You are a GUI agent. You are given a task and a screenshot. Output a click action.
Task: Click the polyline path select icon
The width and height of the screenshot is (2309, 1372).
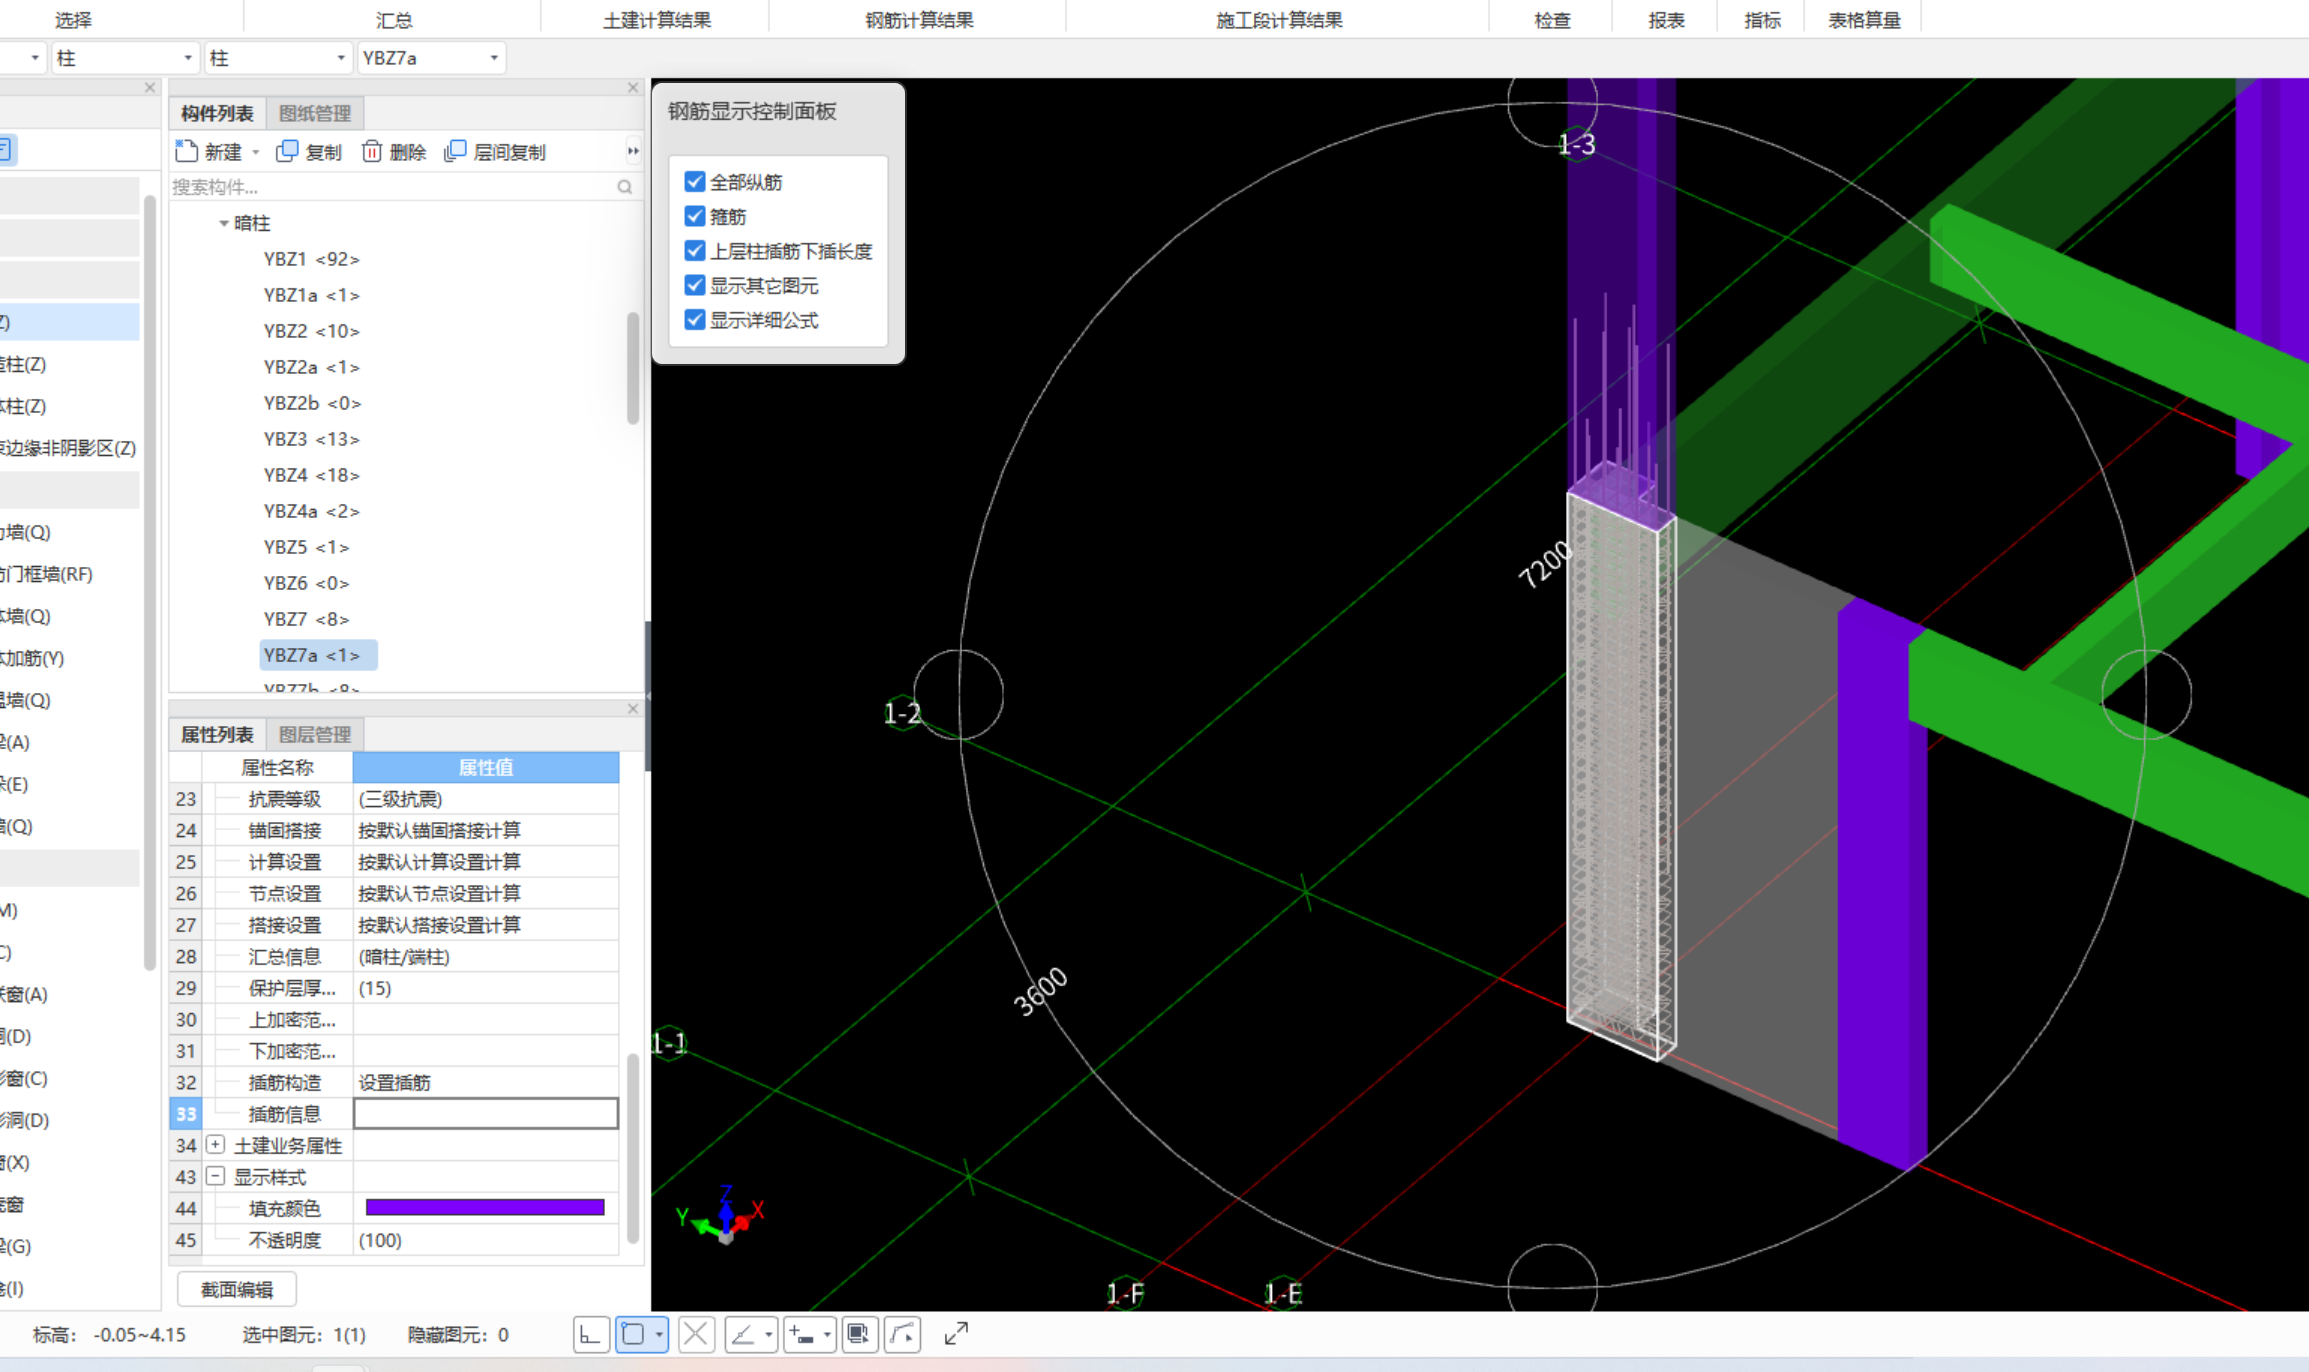902,1334
